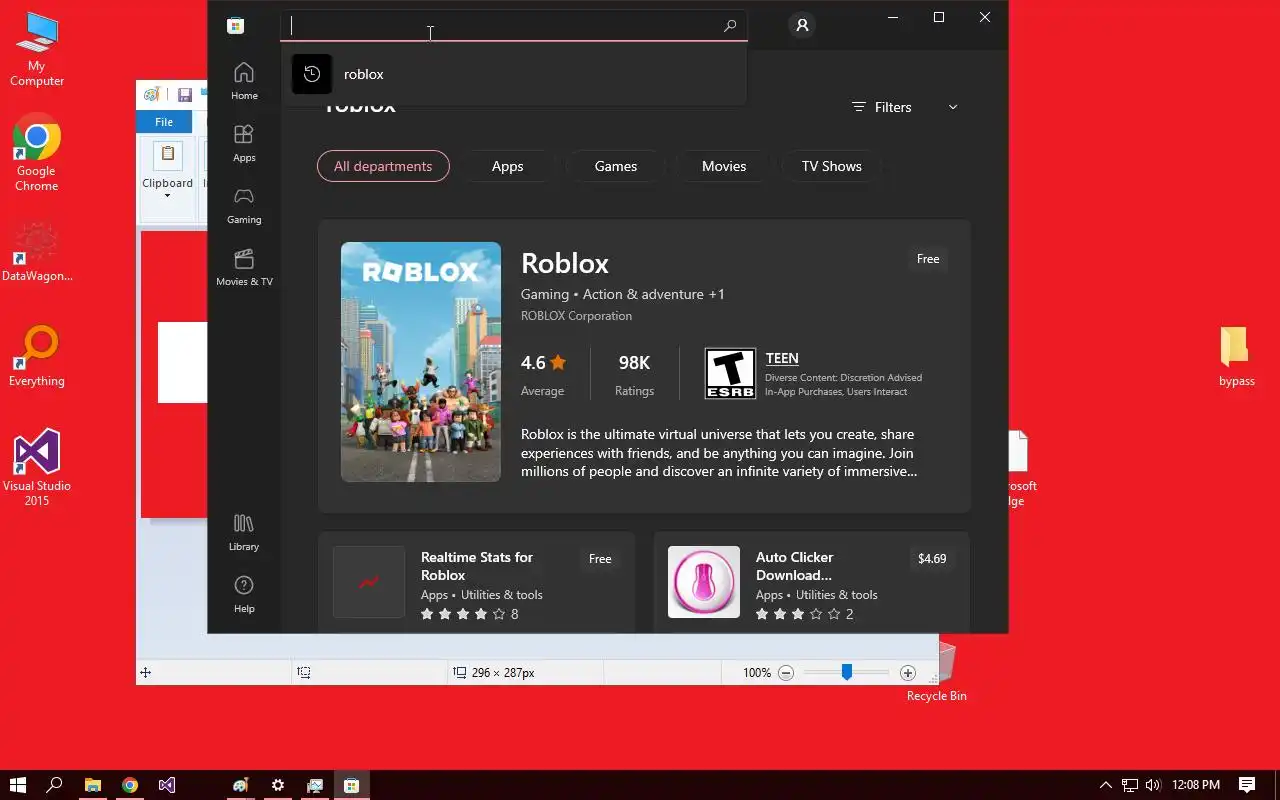Open Settings gear from the taskbar
Screen dimensions: 1280x800
[x=278, y=785]
